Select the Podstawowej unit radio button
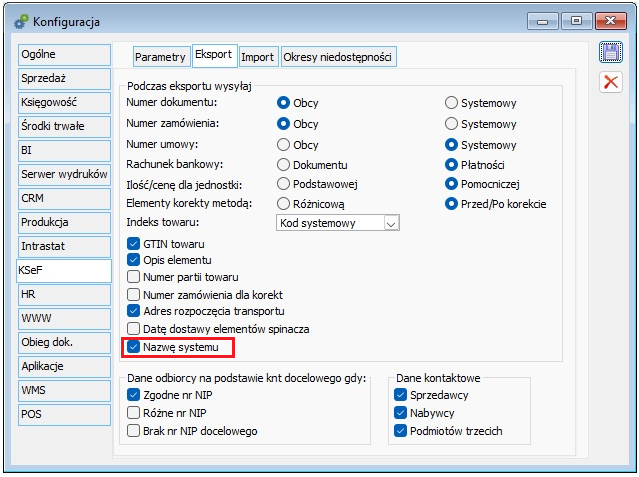Image resolution: width=639 pixels, height=477 pixels. click(x=283, y=184)
